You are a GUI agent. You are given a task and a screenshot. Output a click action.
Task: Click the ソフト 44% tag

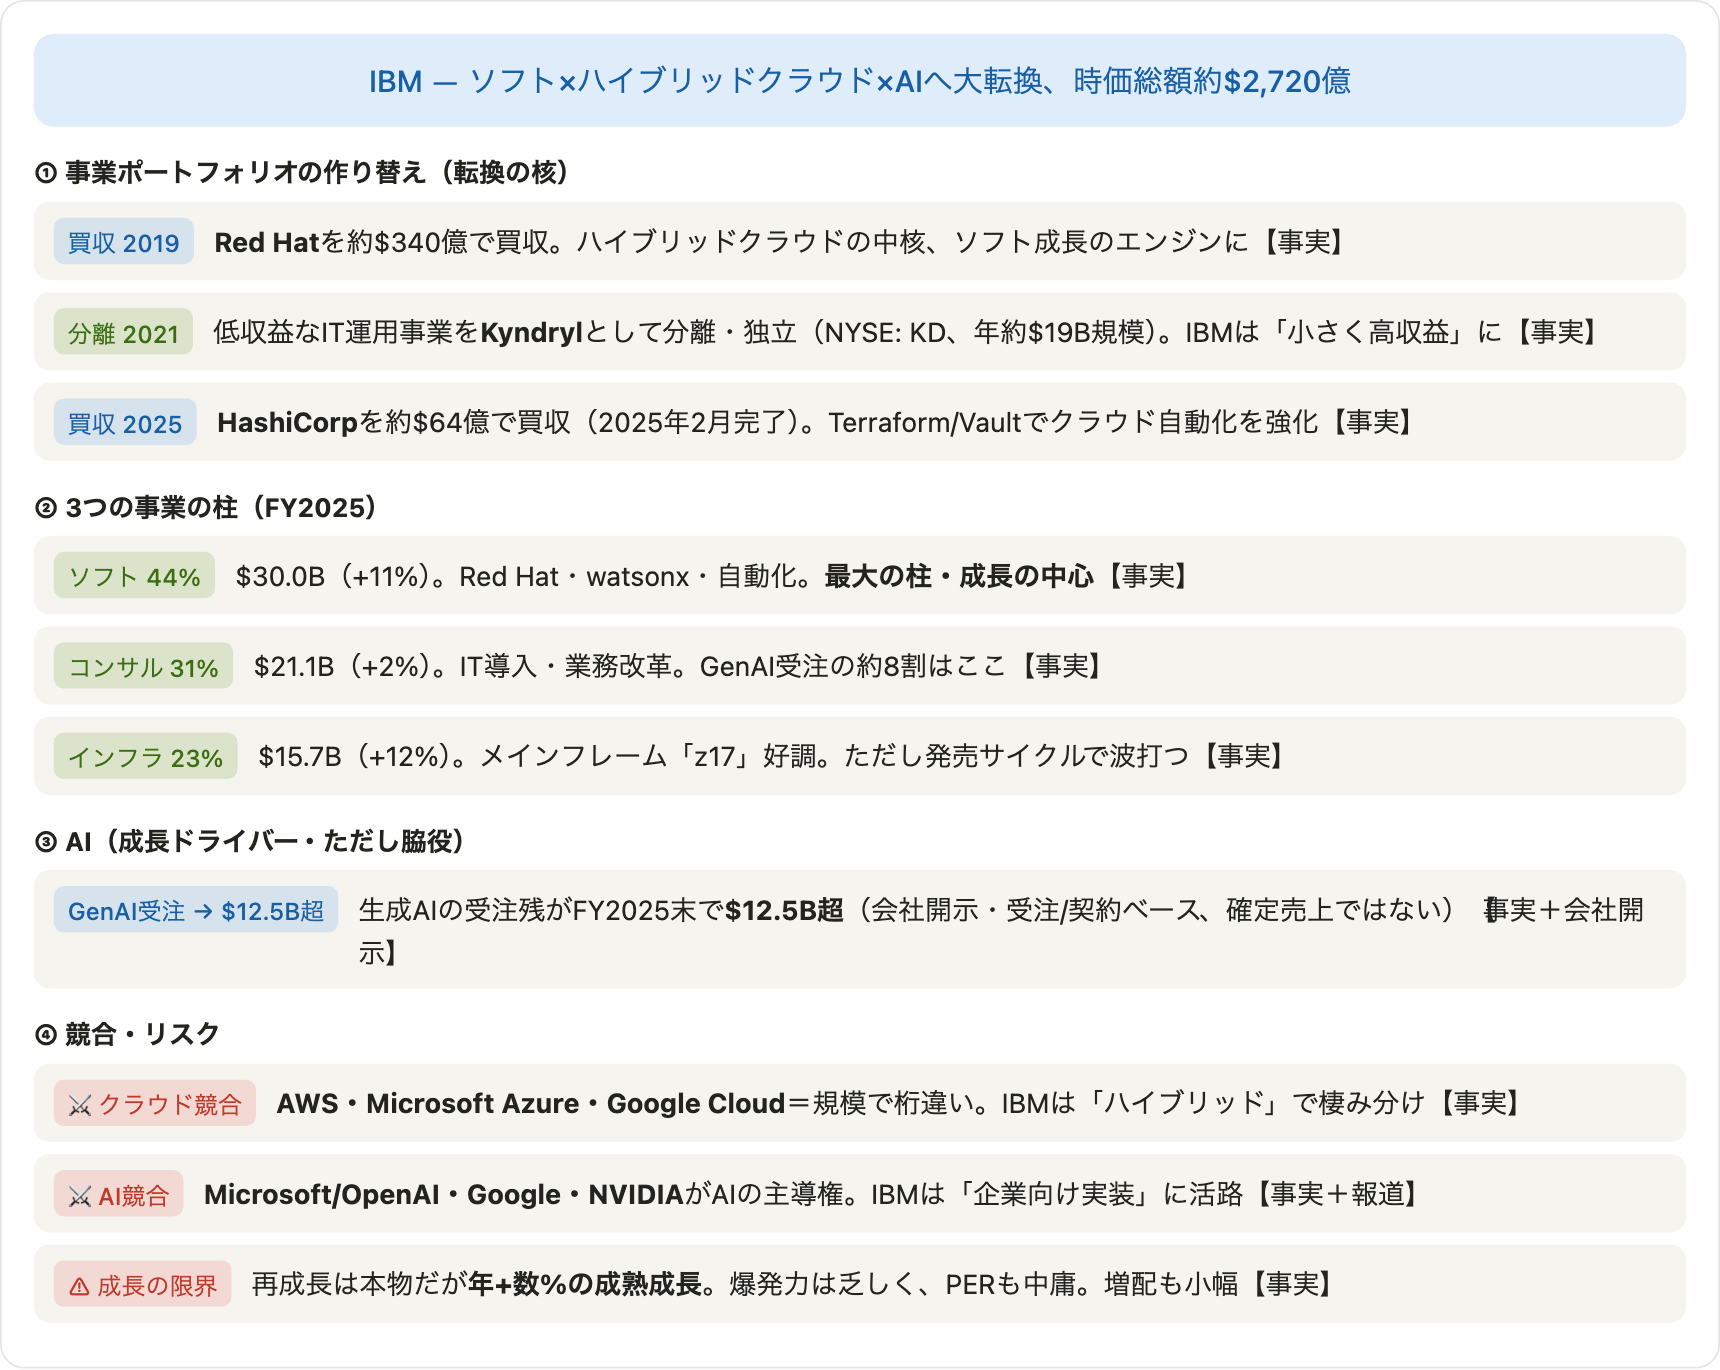coord(134,576)
